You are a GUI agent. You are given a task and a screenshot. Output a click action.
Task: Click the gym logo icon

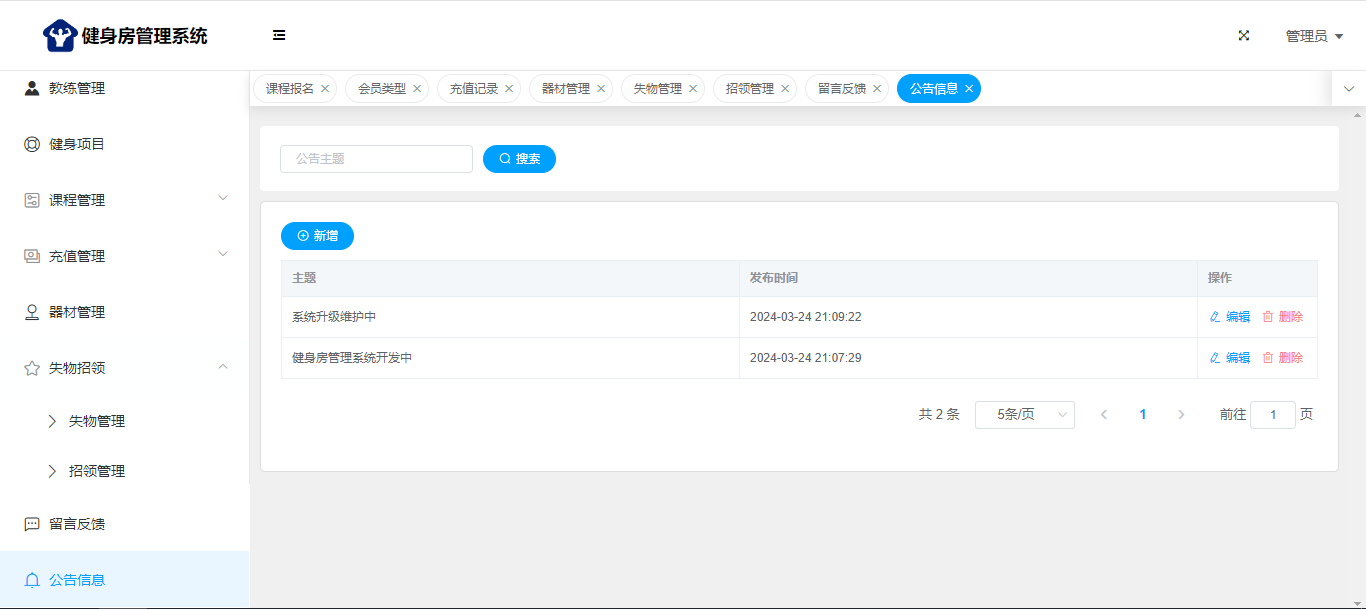tap(60, 36)
